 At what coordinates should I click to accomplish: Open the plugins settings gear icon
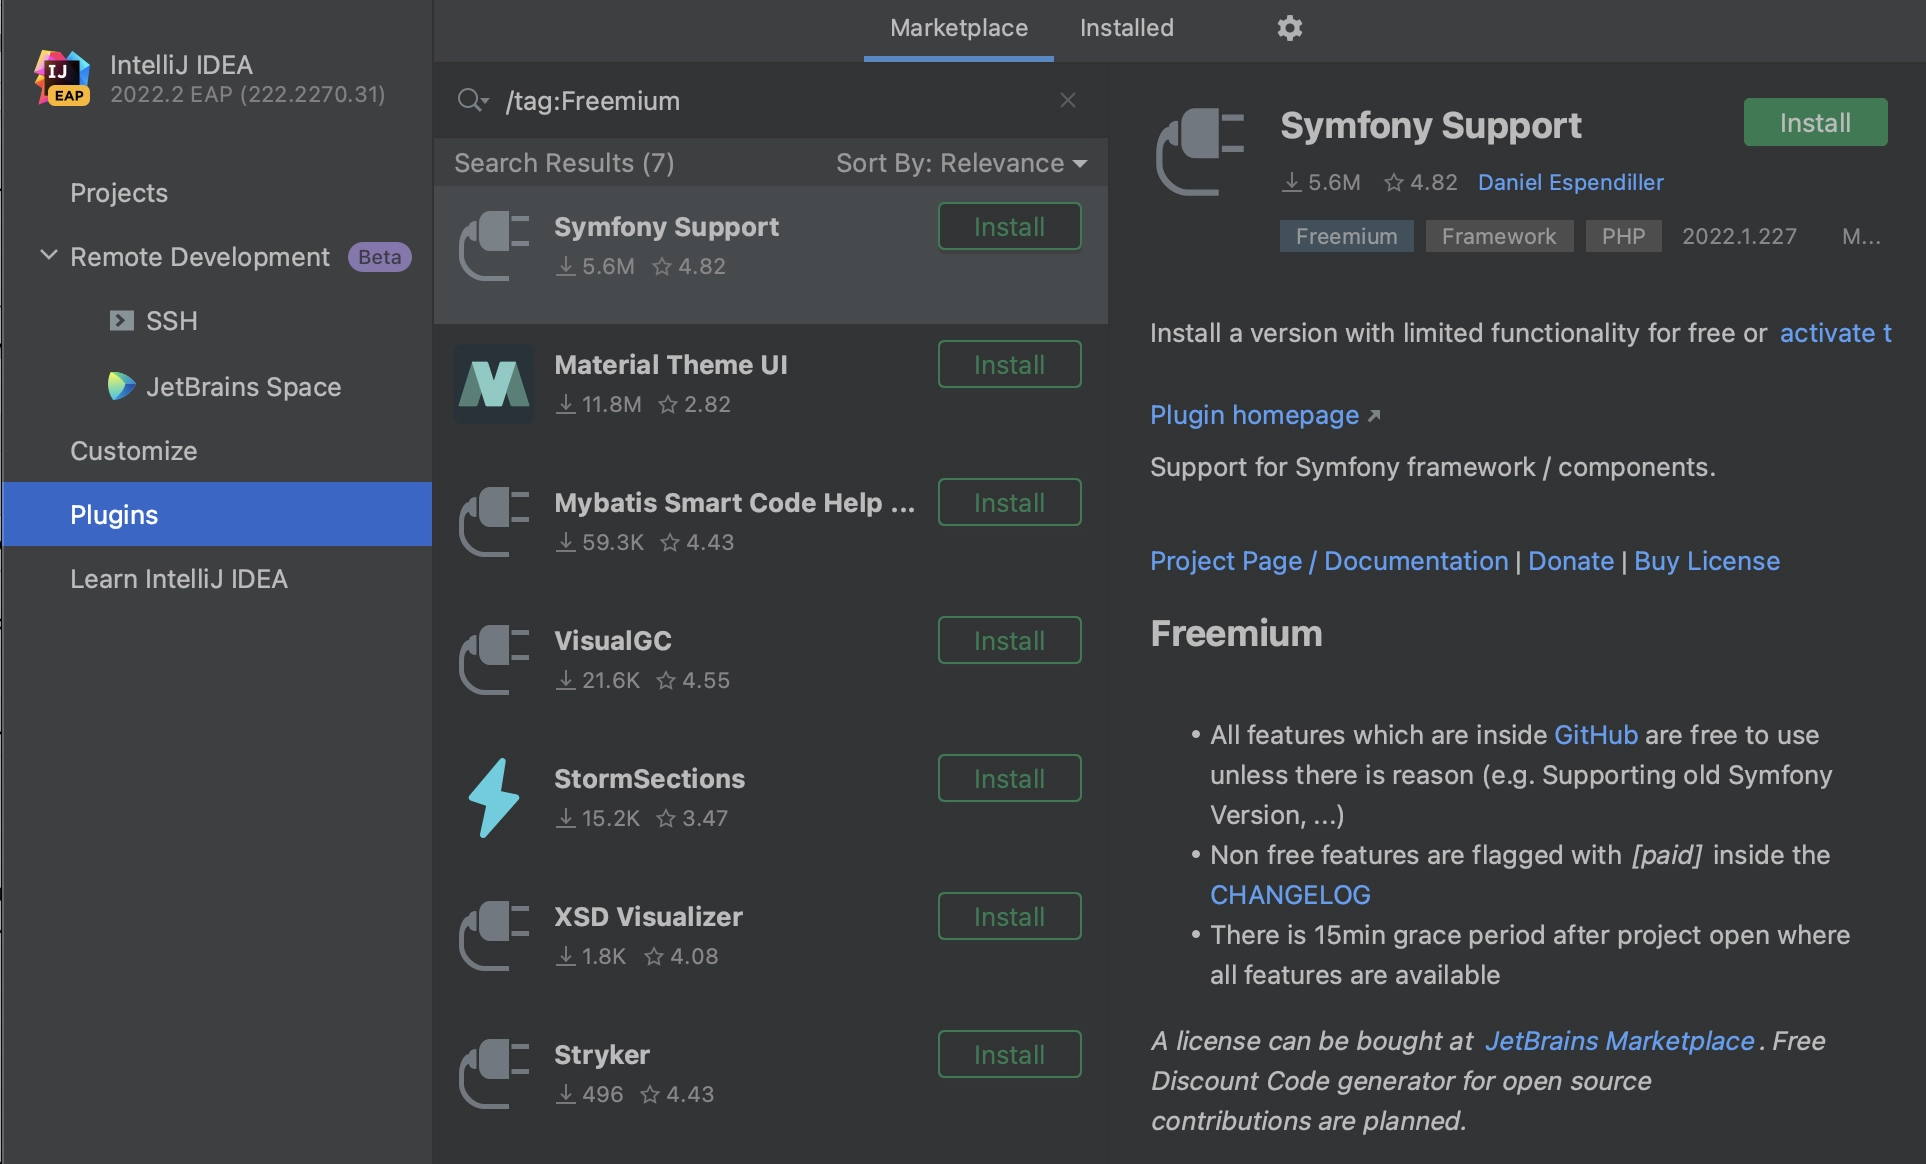(1290, 28)
